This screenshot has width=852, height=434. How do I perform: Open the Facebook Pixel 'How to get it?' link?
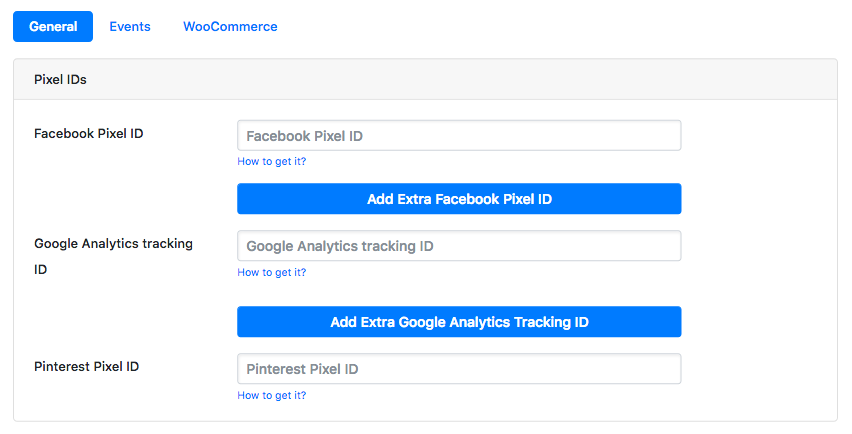coord(271,161)
